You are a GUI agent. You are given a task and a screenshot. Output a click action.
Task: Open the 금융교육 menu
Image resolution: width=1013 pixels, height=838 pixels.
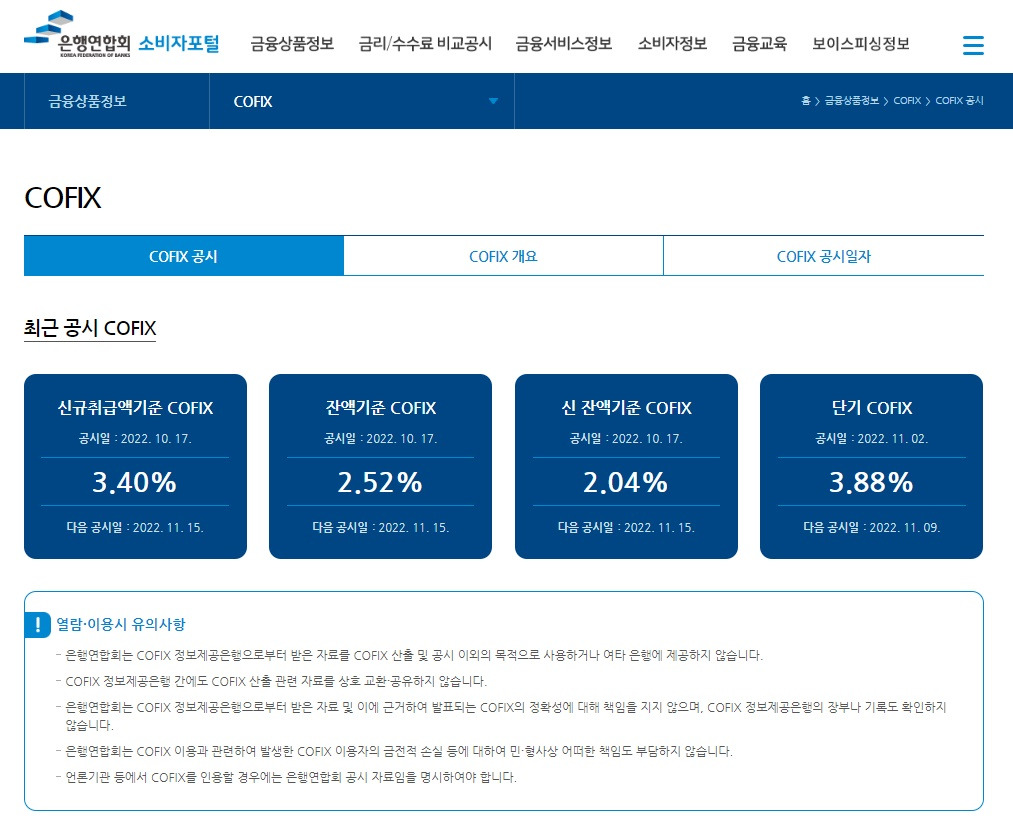(x=758, y=43)
